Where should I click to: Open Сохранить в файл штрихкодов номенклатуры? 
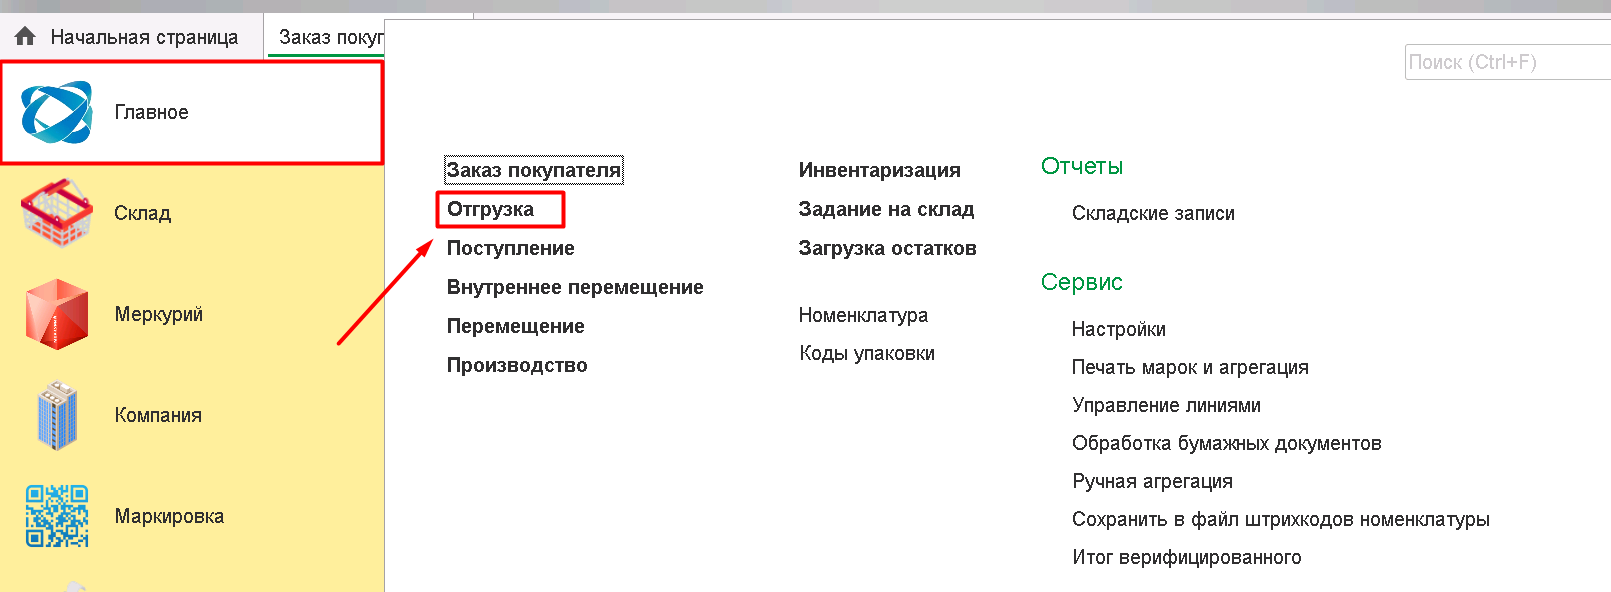[1280, 519]
